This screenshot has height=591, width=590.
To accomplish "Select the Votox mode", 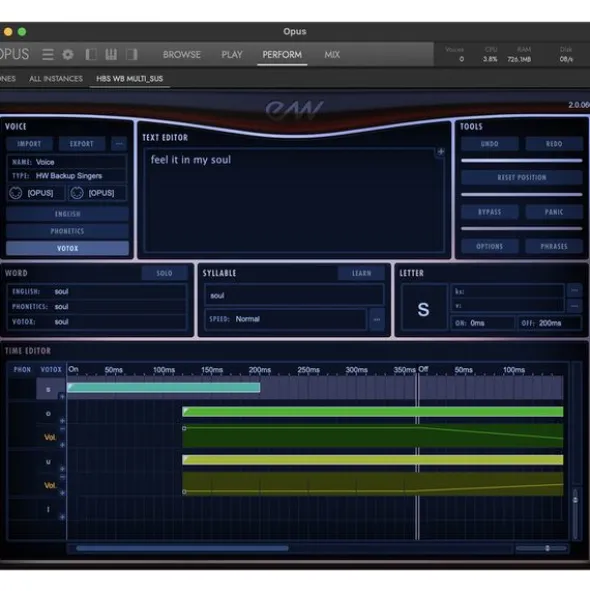I will pyautogui.click(x=67, y=248).
